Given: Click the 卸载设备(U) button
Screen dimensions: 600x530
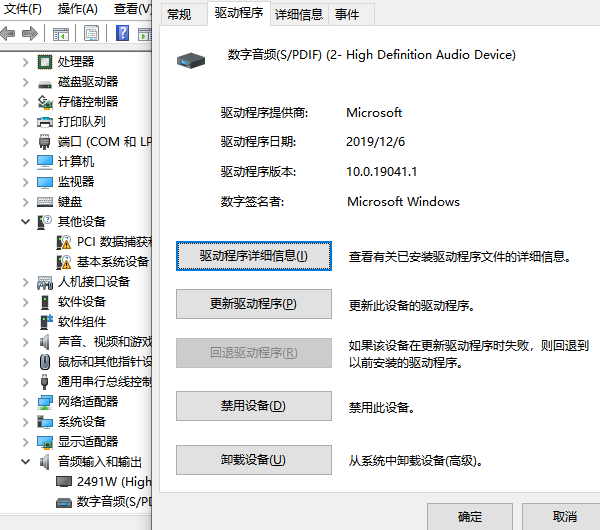Looking at the screenshot, I should [x=254, y=460].
